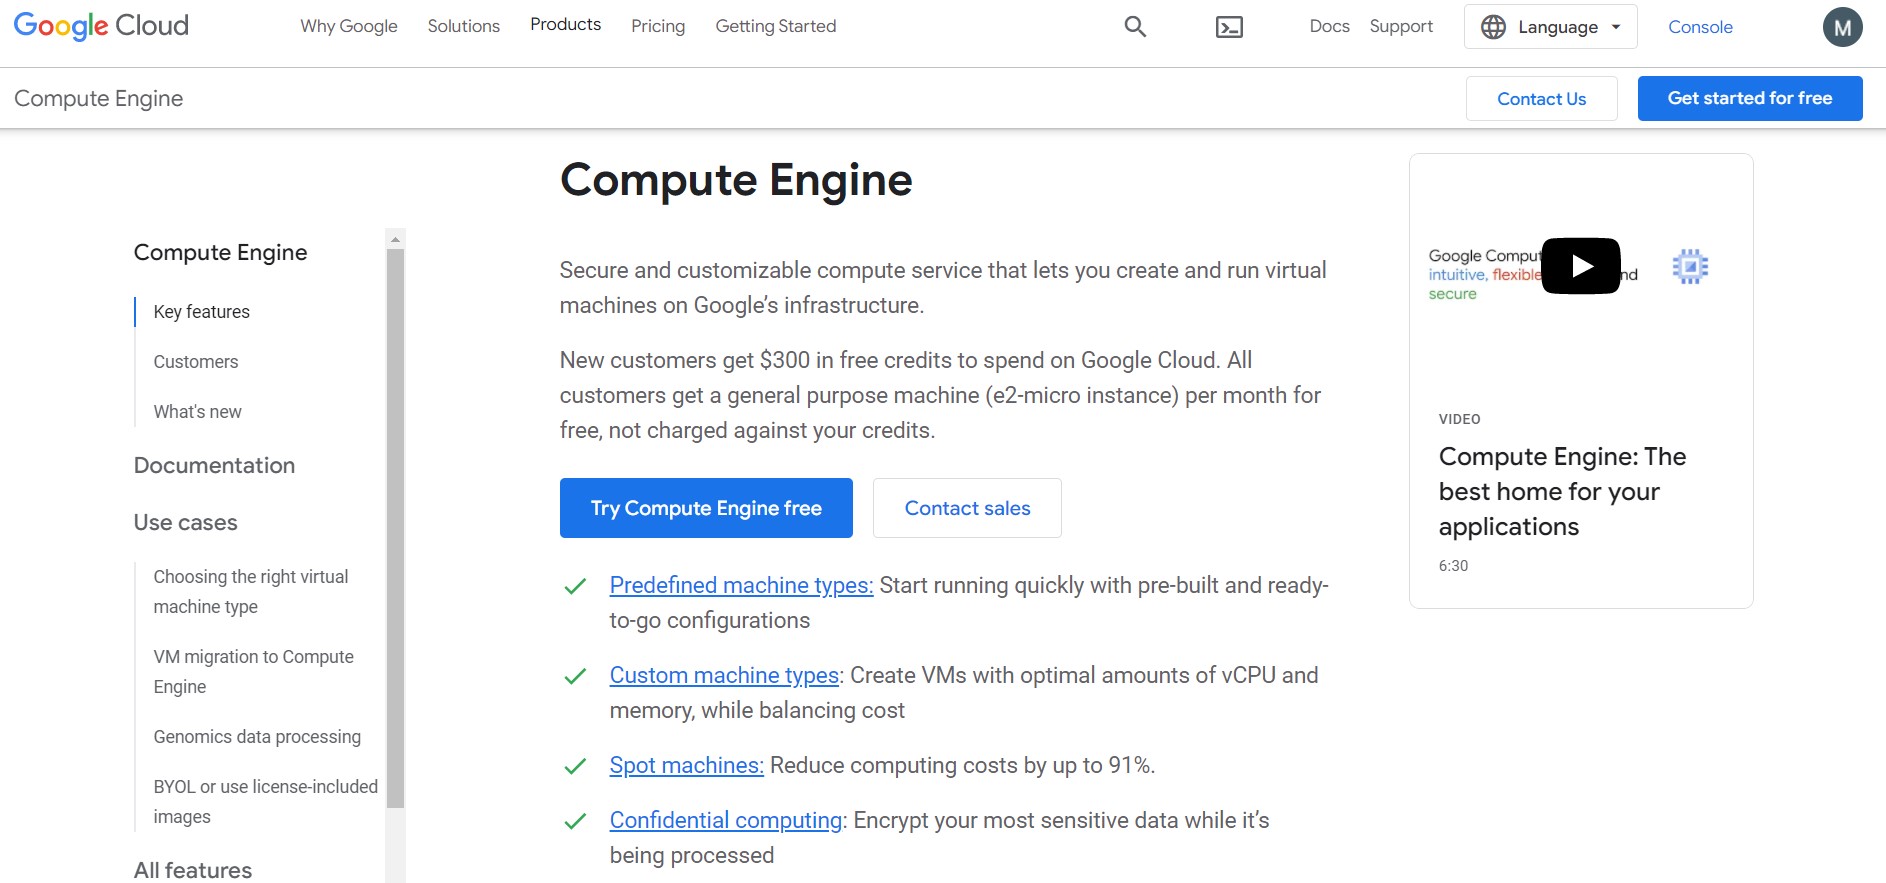The width and height of the screenshot is (1886, 883).
Task: Expand the Products menu
Action: pyautogui.click(x=565, y=24)
